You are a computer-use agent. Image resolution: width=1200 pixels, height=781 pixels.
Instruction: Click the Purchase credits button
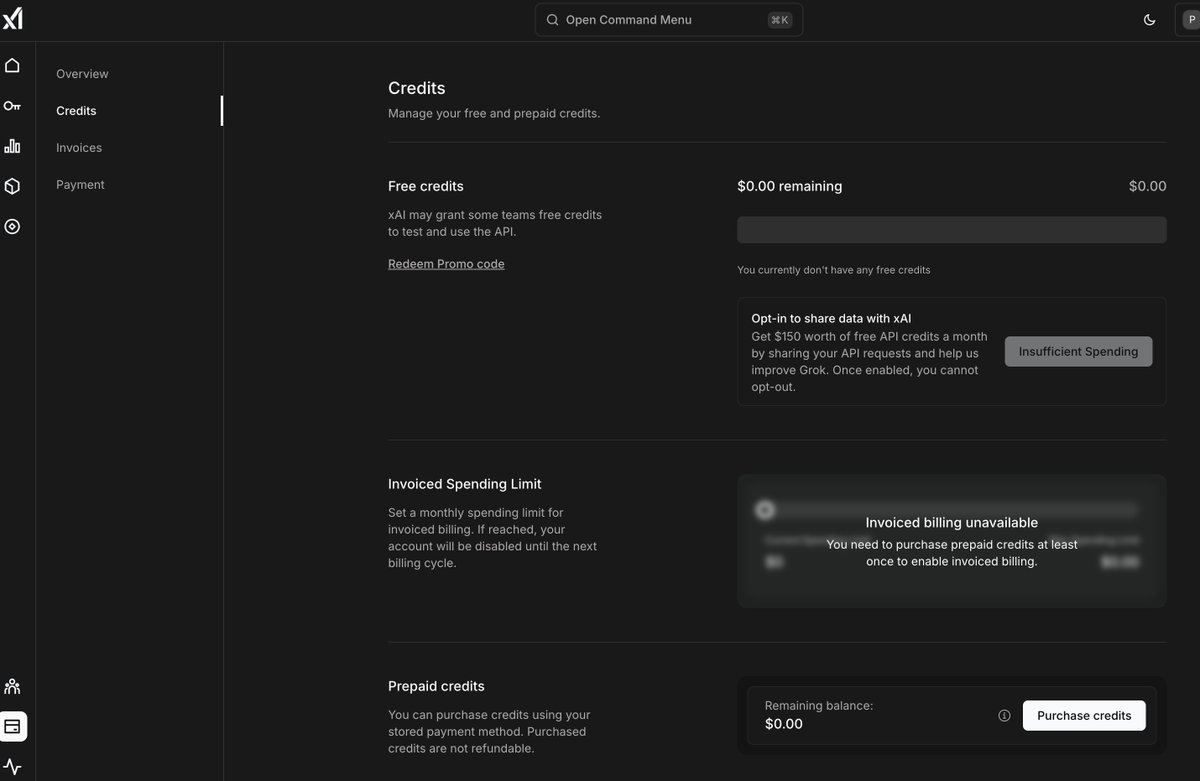[x=1084, y=715]
